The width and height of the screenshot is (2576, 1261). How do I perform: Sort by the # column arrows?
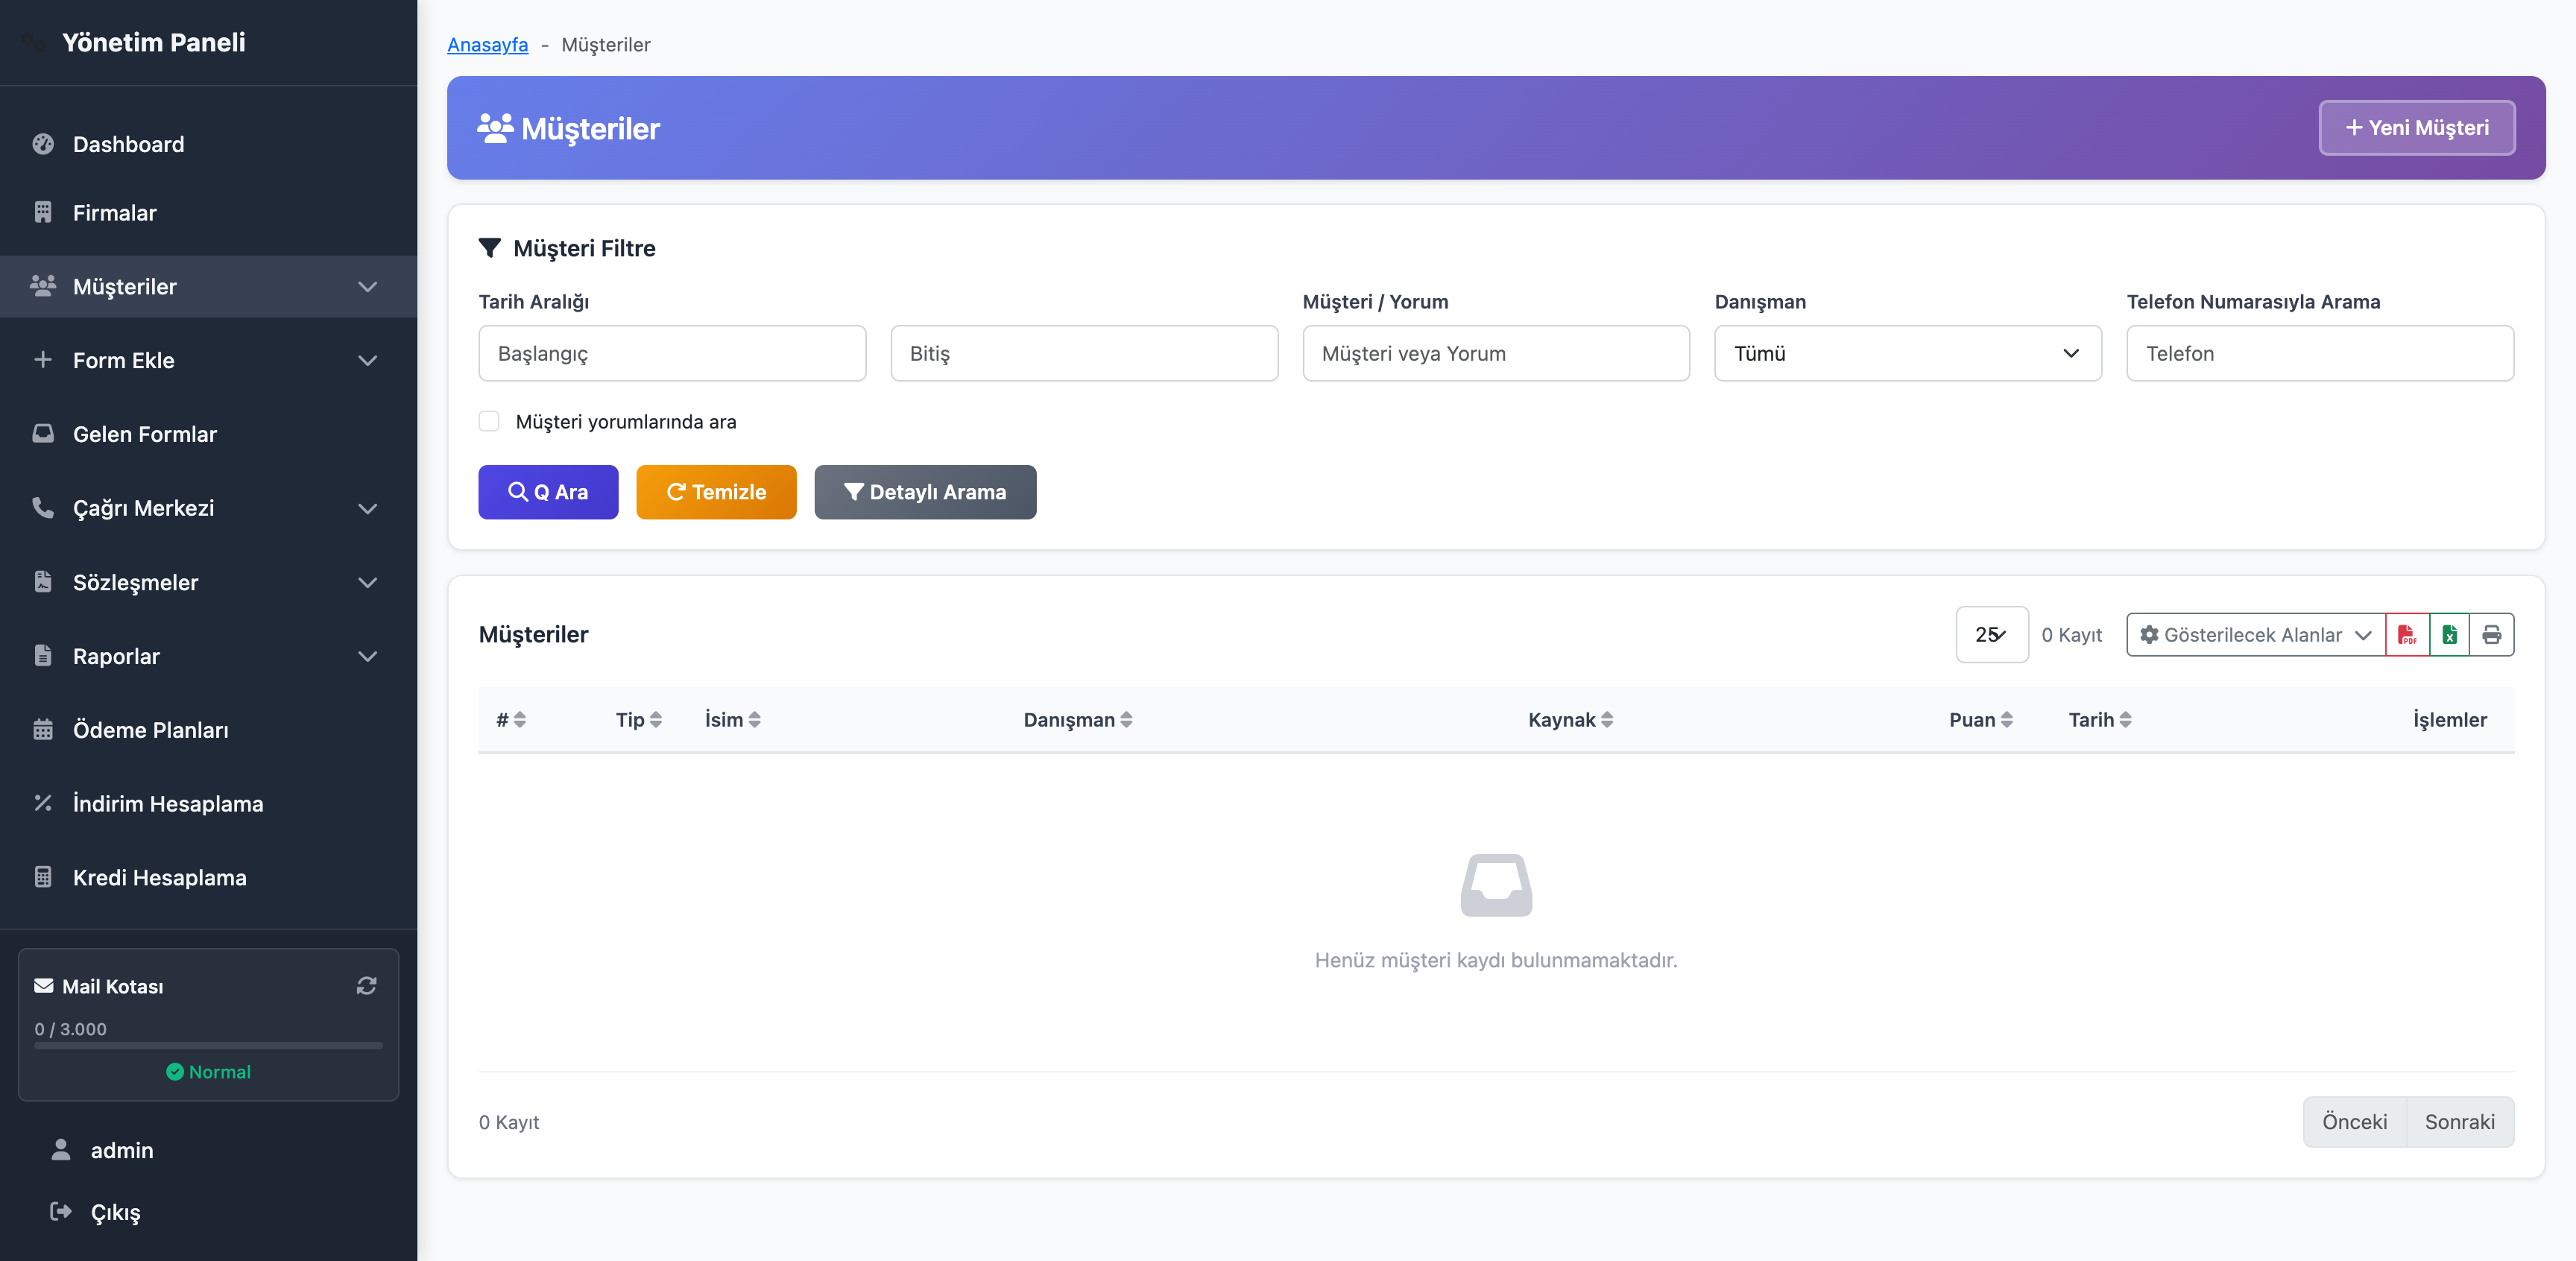pos(519,720)
